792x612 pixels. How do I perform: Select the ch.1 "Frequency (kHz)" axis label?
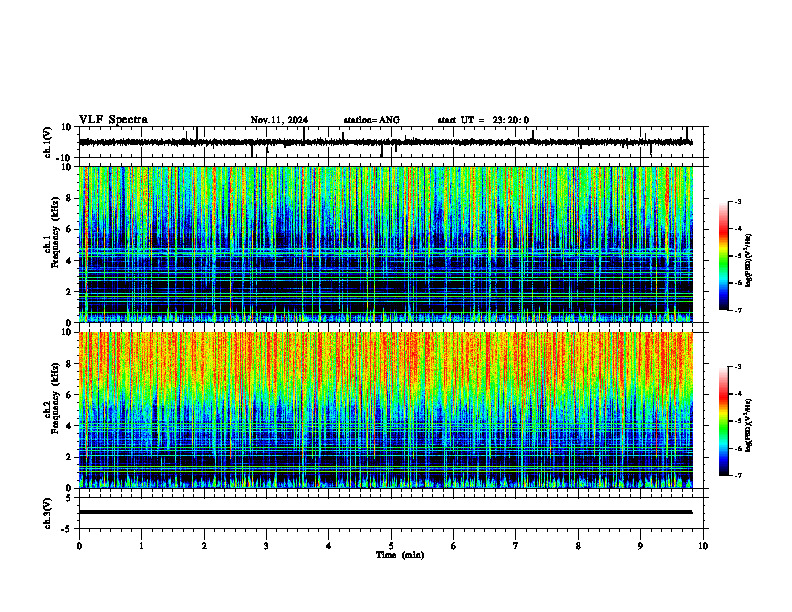pos(56,233)
